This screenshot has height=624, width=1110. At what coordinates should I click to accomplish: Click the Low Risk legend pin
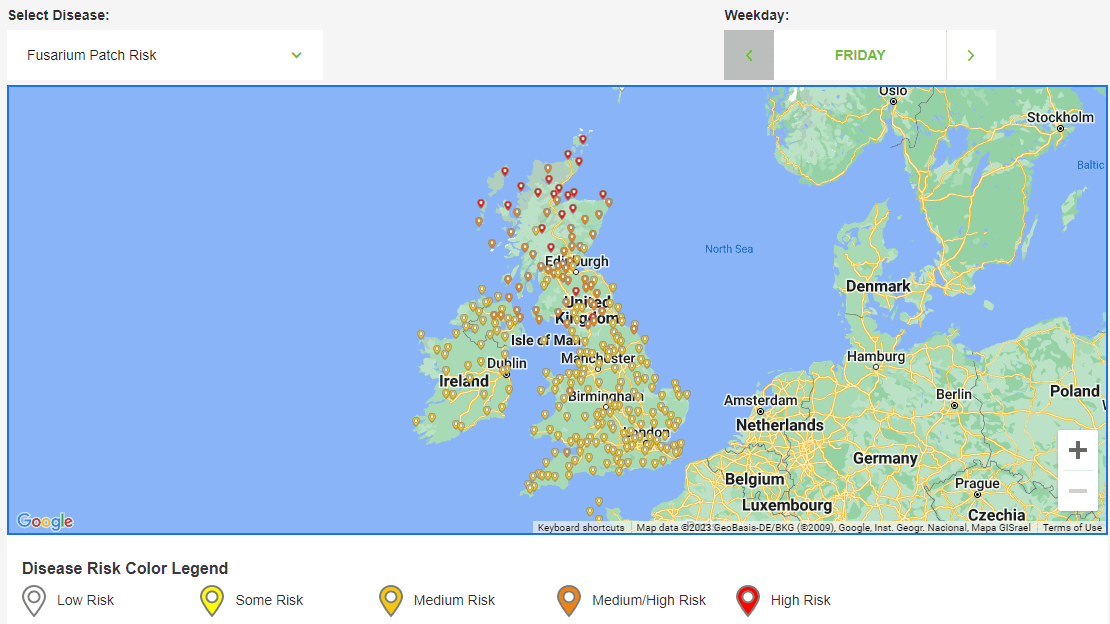tap(33, 599)
